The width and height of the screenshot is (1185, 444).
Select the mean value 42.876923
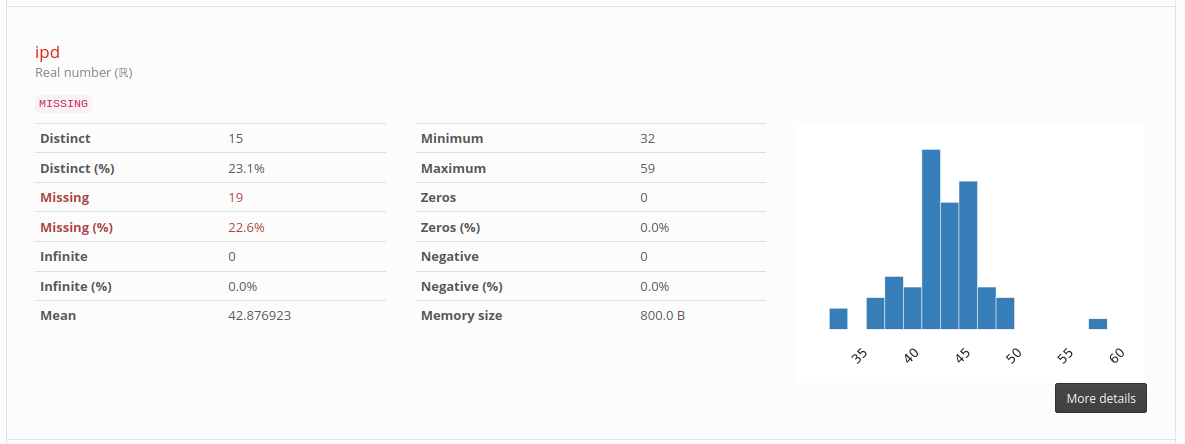click(x=264, y=315)
